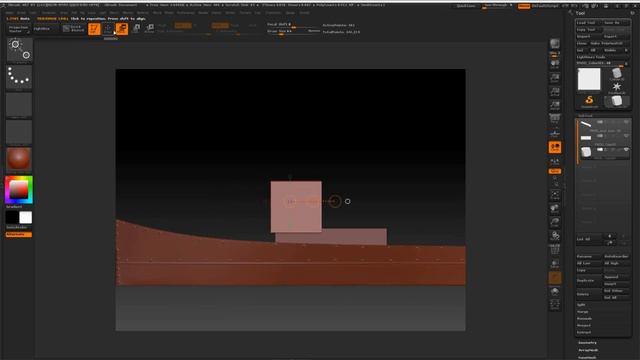This screenshot has width=640, height=360.
Task: Click the Zoom canvas icon
Action: [555, 78]
